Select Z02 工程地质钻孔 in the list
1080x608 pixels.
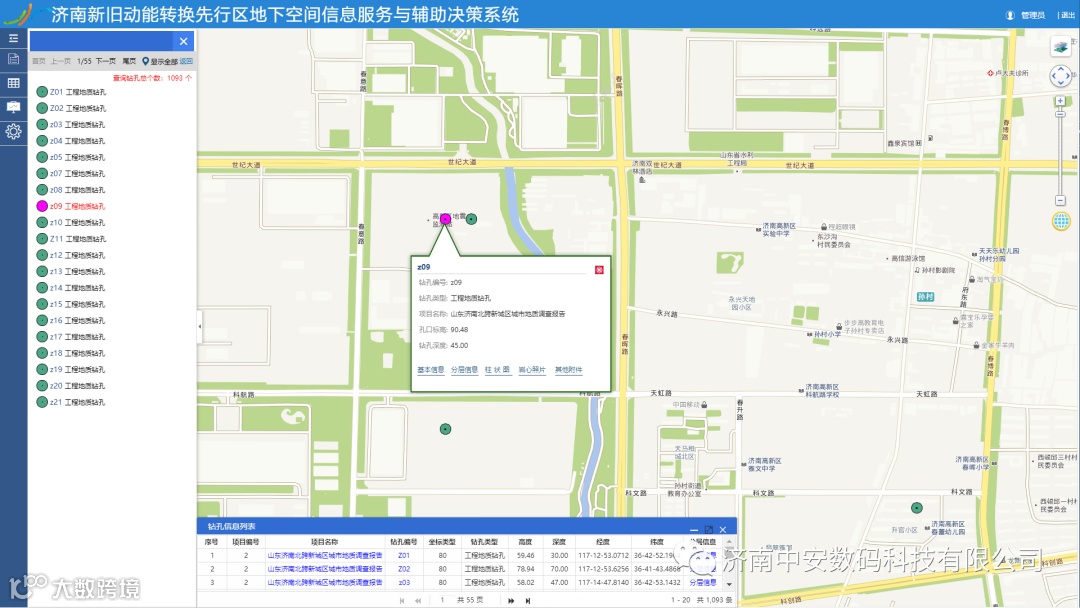(72, 108)
